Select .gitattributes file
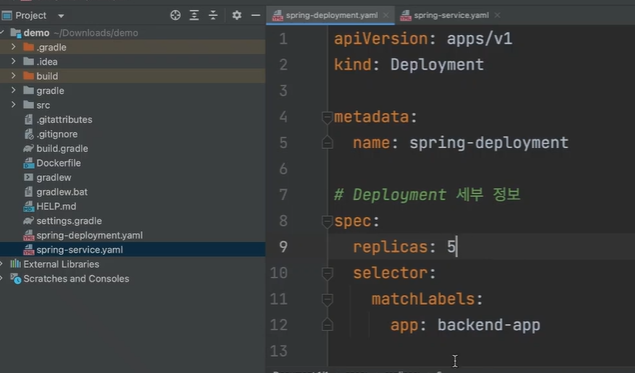 64,119
